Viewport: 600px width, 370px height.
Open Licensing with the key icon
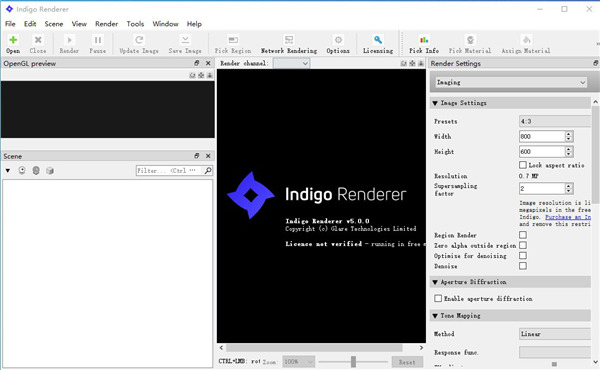(x=378, y=40)
